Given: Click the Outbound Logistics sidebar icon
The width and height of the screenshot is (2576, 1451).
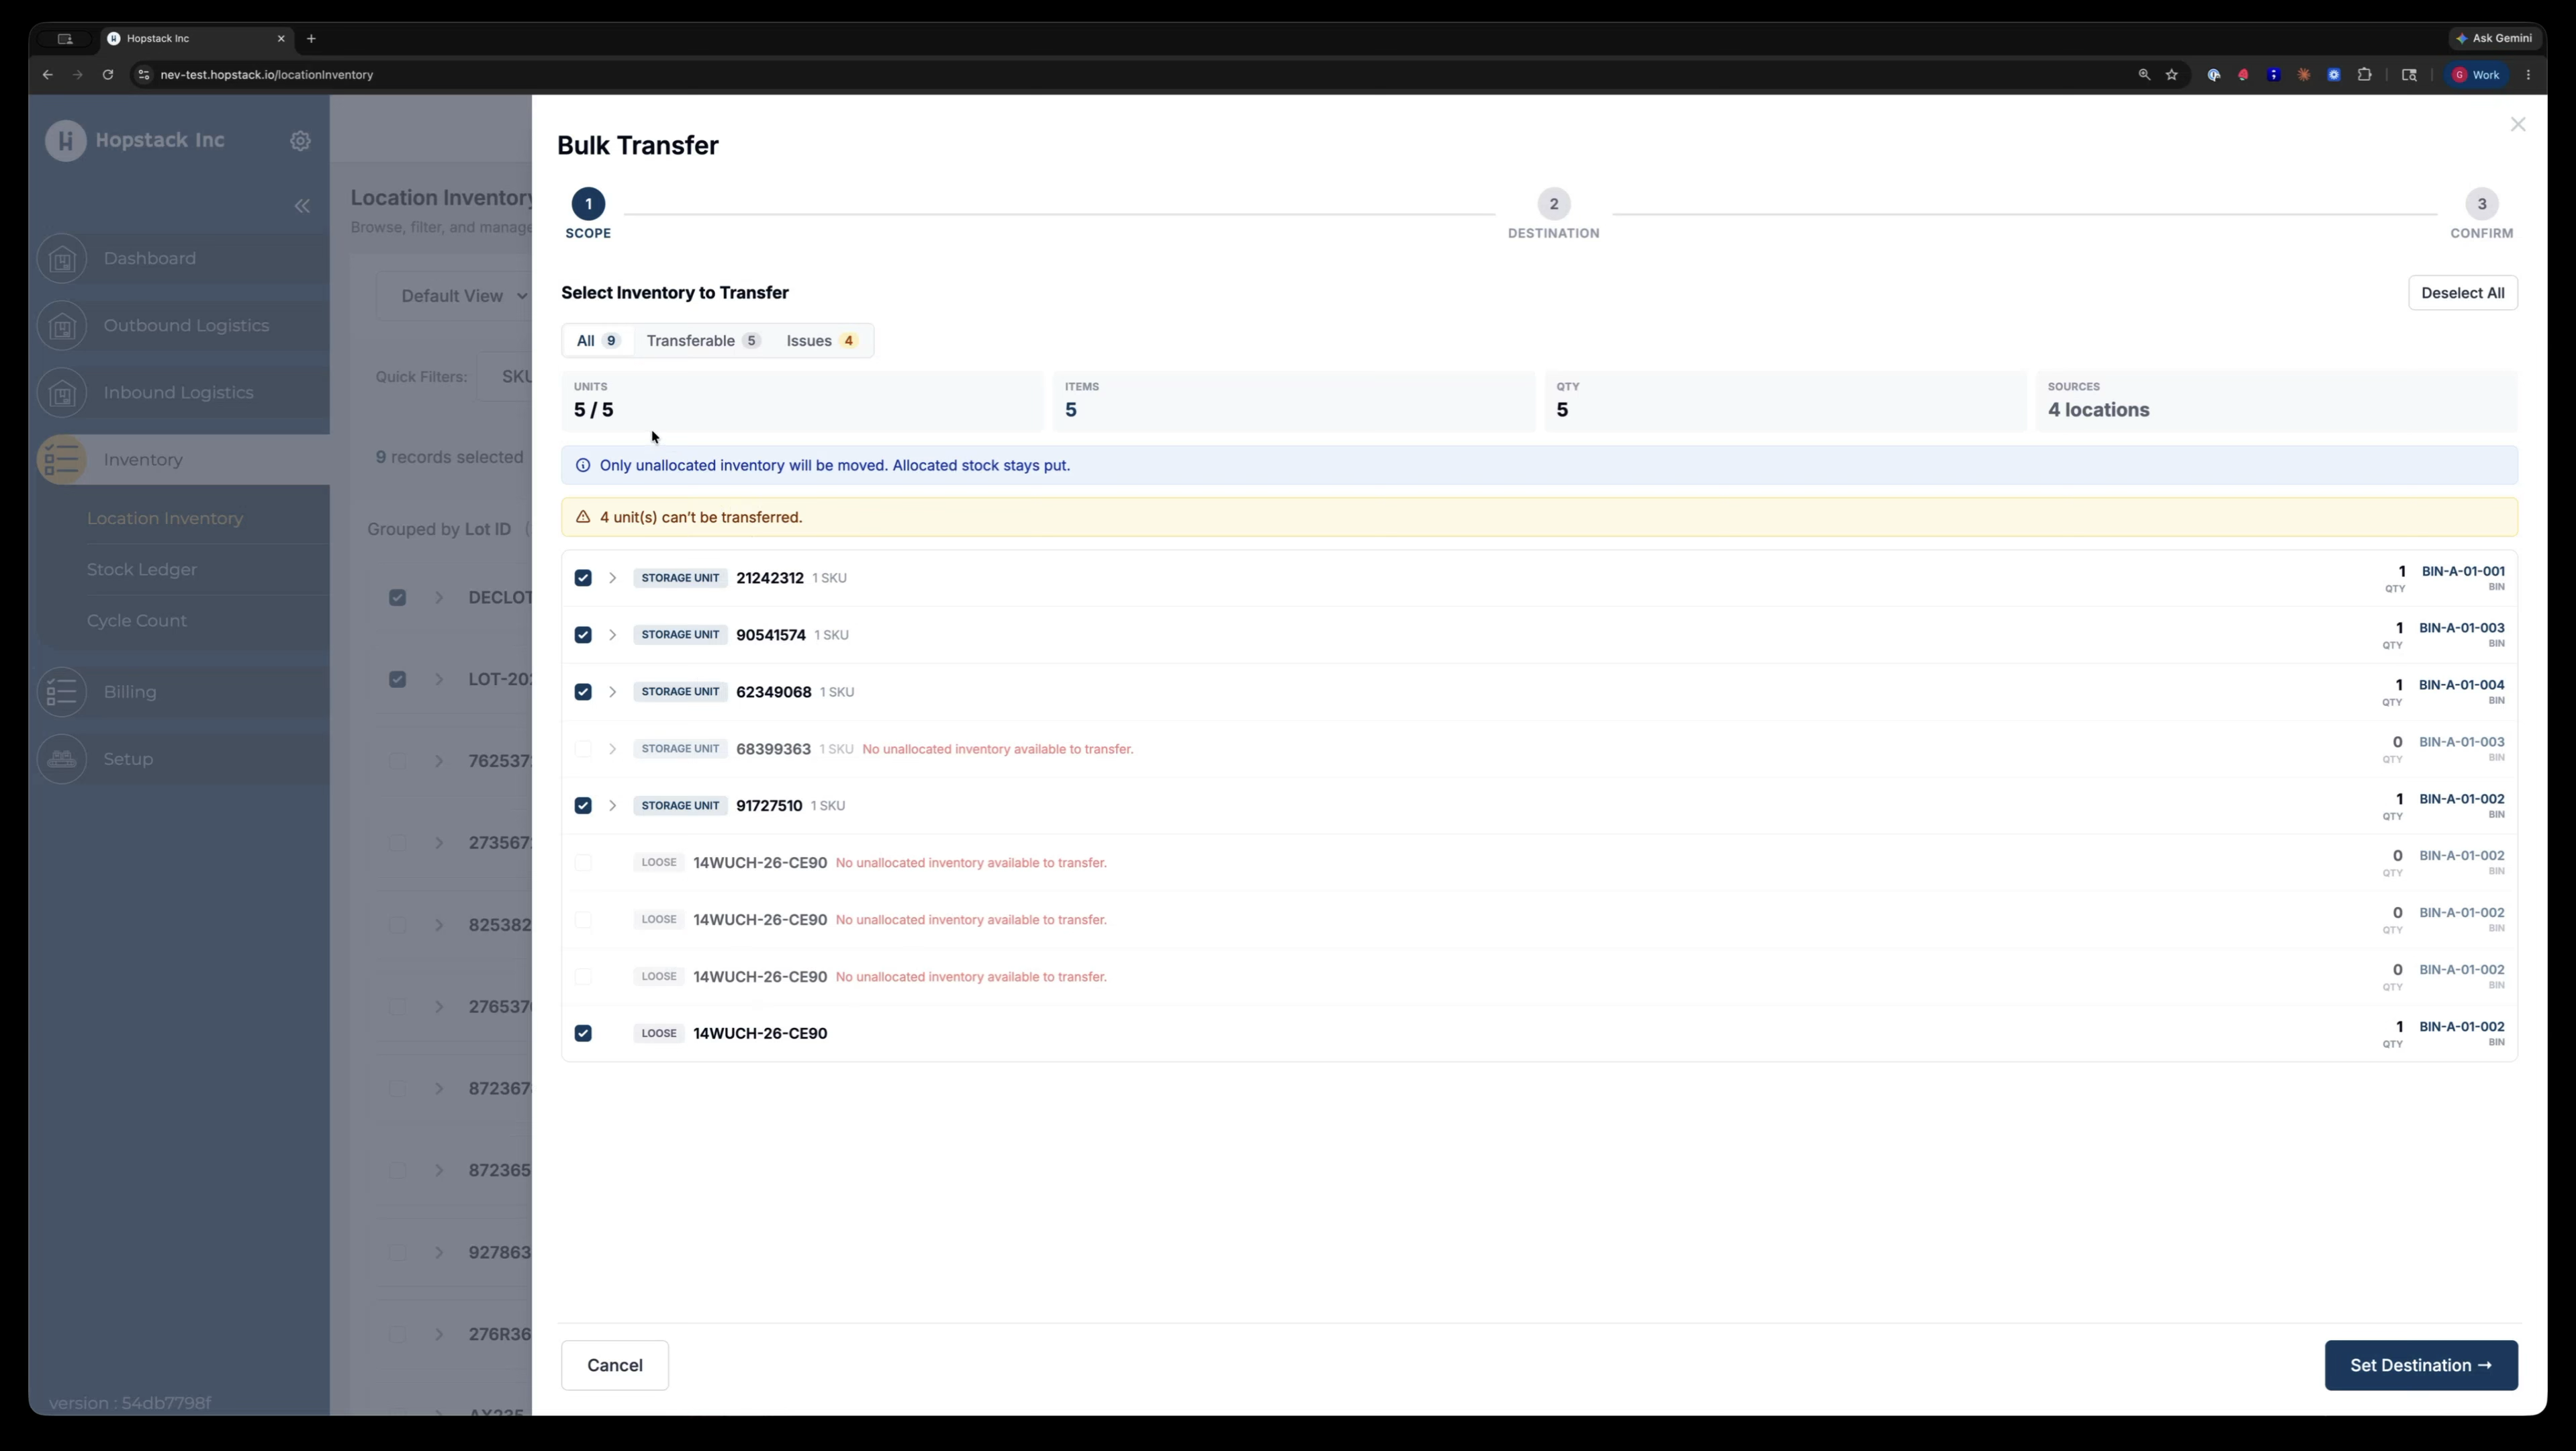Looking at the screenshot, I should coord(62,326).
